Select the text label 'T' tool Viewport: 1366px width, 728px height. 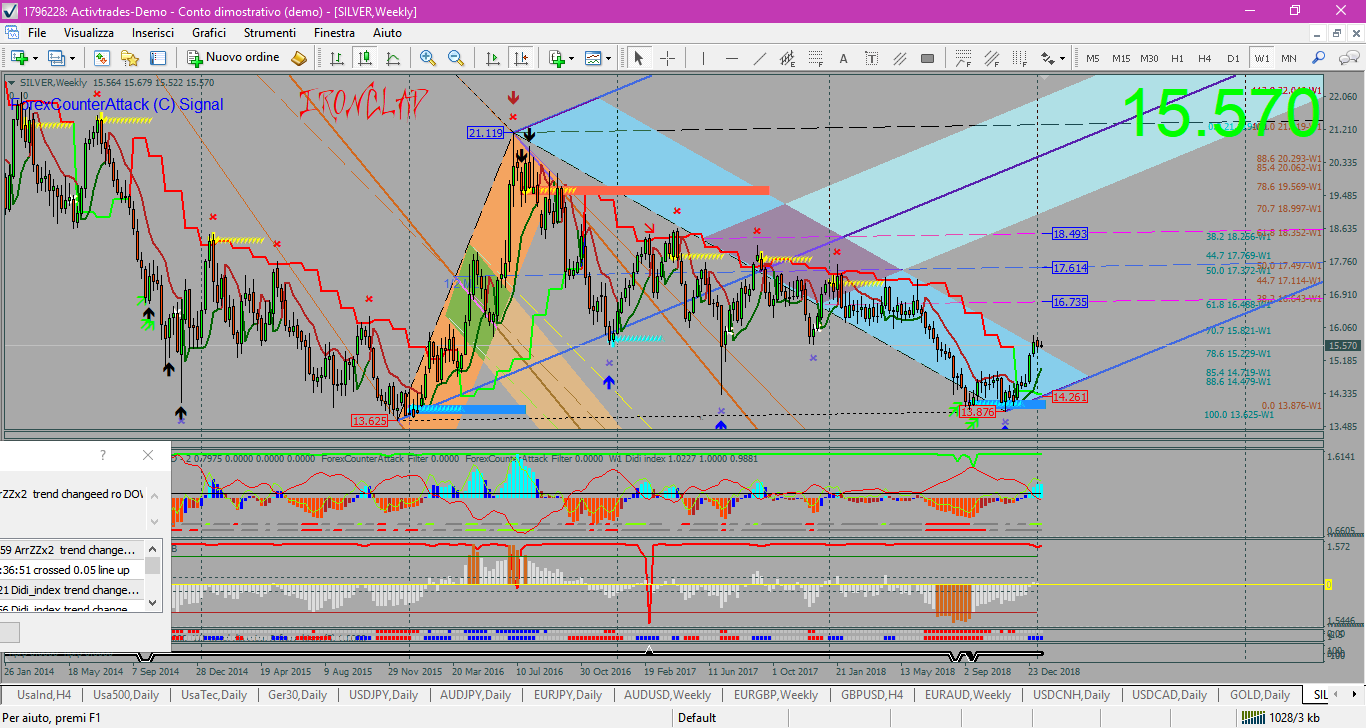(x=872, y=58)
